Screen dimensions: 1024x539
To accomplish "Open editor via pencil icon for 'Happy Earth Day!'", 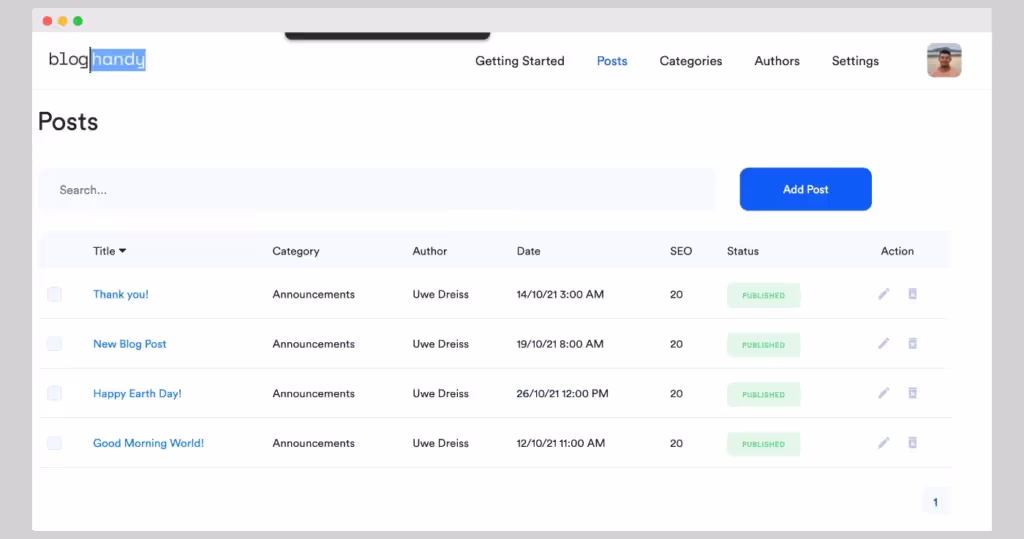I will tap(883, 393).
